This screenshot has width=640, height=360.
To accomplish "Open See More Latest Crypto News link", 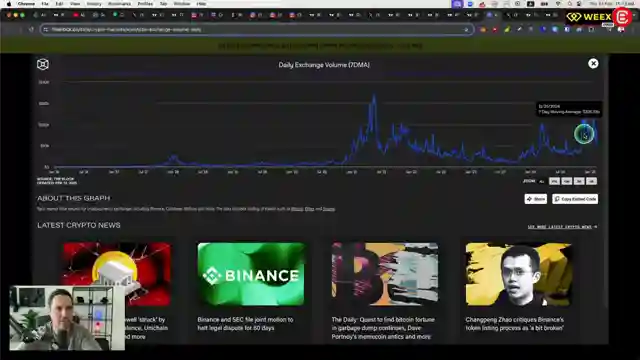I will point(562,227).
